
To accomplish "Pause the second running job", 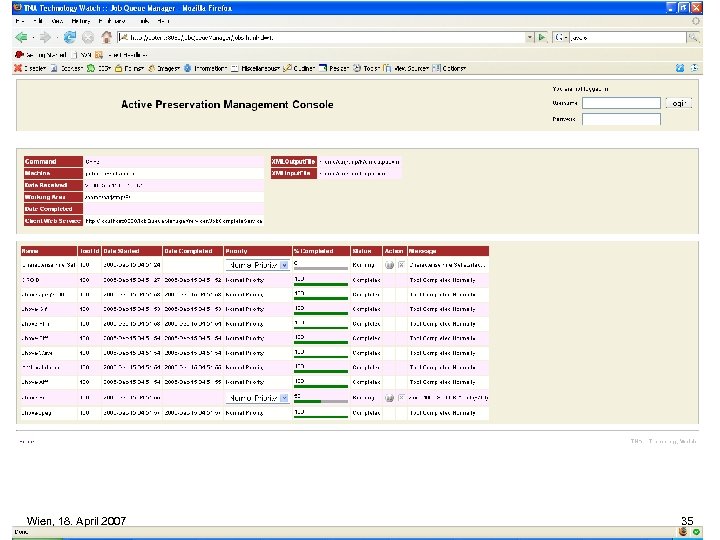I will tap(389, 397).
